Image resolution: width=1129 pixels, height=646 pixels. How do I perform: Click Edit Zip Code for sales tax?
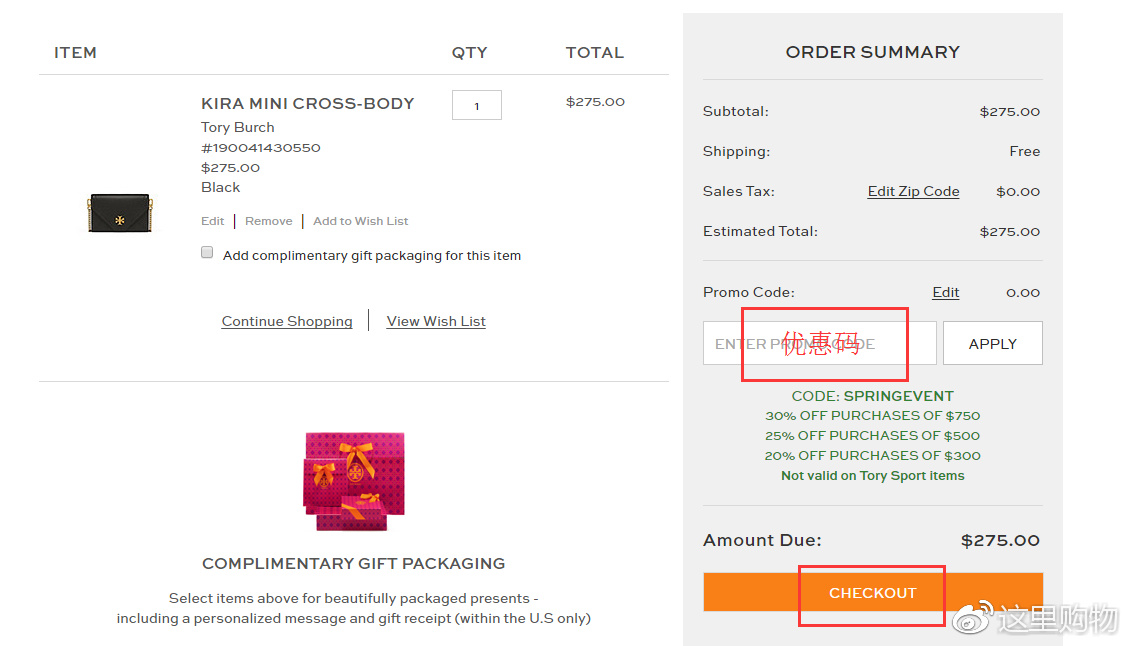(x=913, y=191)
